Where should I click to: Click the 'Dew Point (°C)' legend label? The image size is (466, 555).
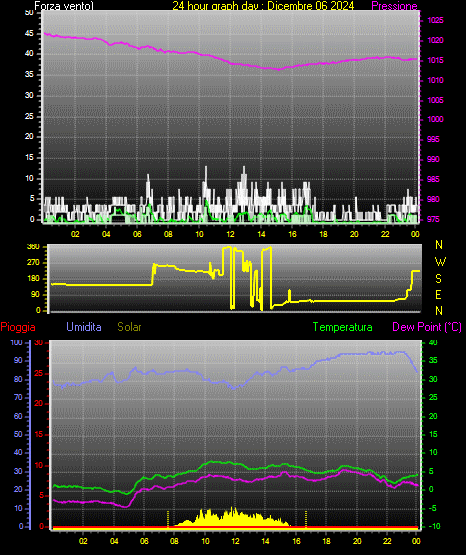(x=427, y=327)
